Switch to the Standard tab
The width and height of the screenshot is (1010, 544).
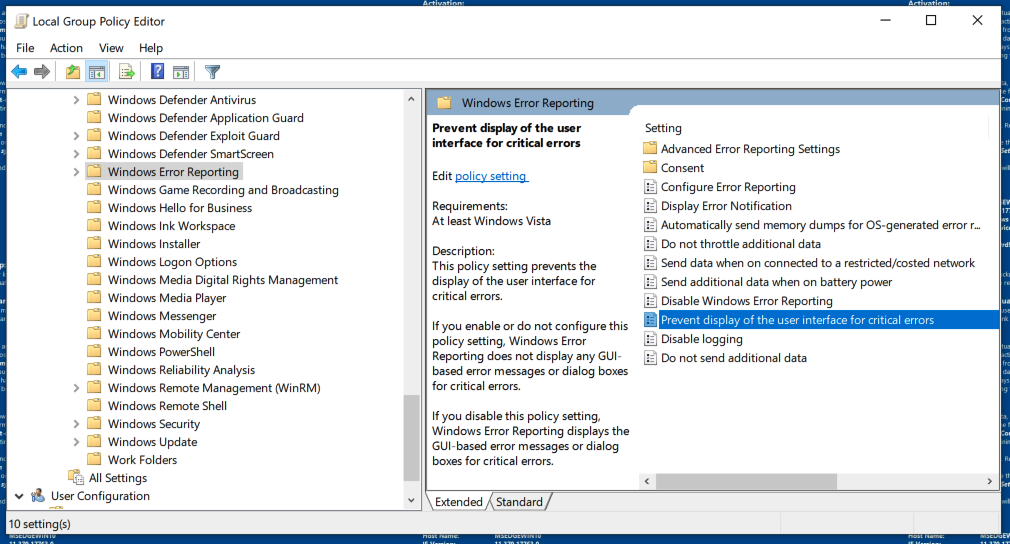point(519,502)
